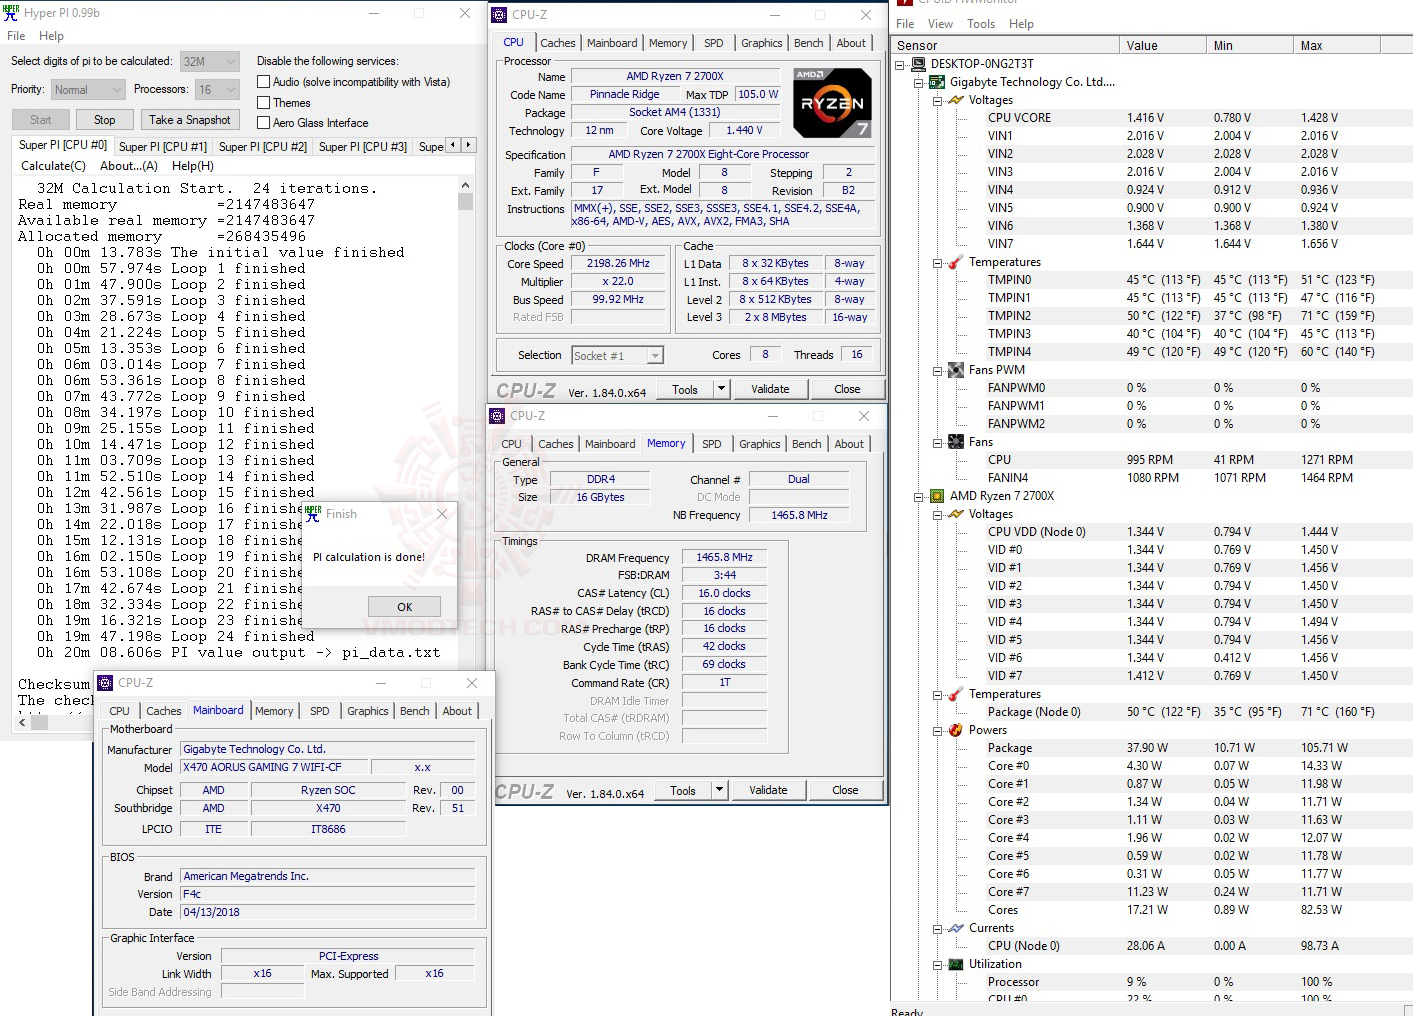Collapse the DESKTOP-0NG2T3T tree node
1413x1016 pixels.
pyautogui.click(x=900, y=64)
